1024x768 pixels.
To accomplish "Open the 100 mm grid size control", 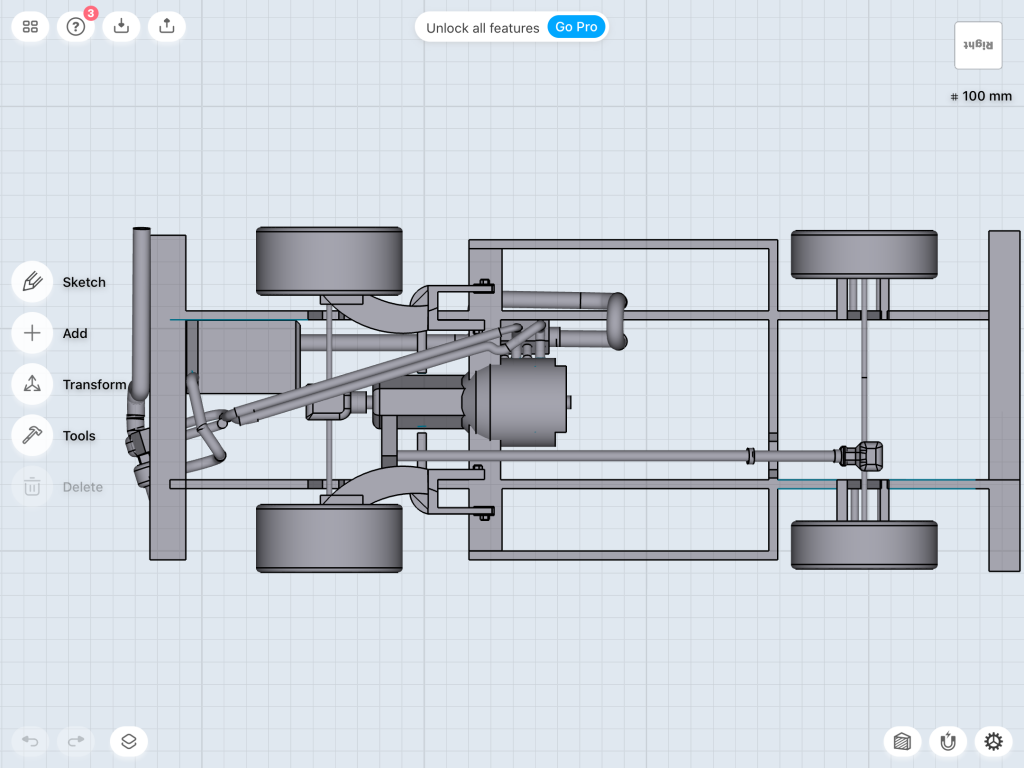I will tap(981, 97).
